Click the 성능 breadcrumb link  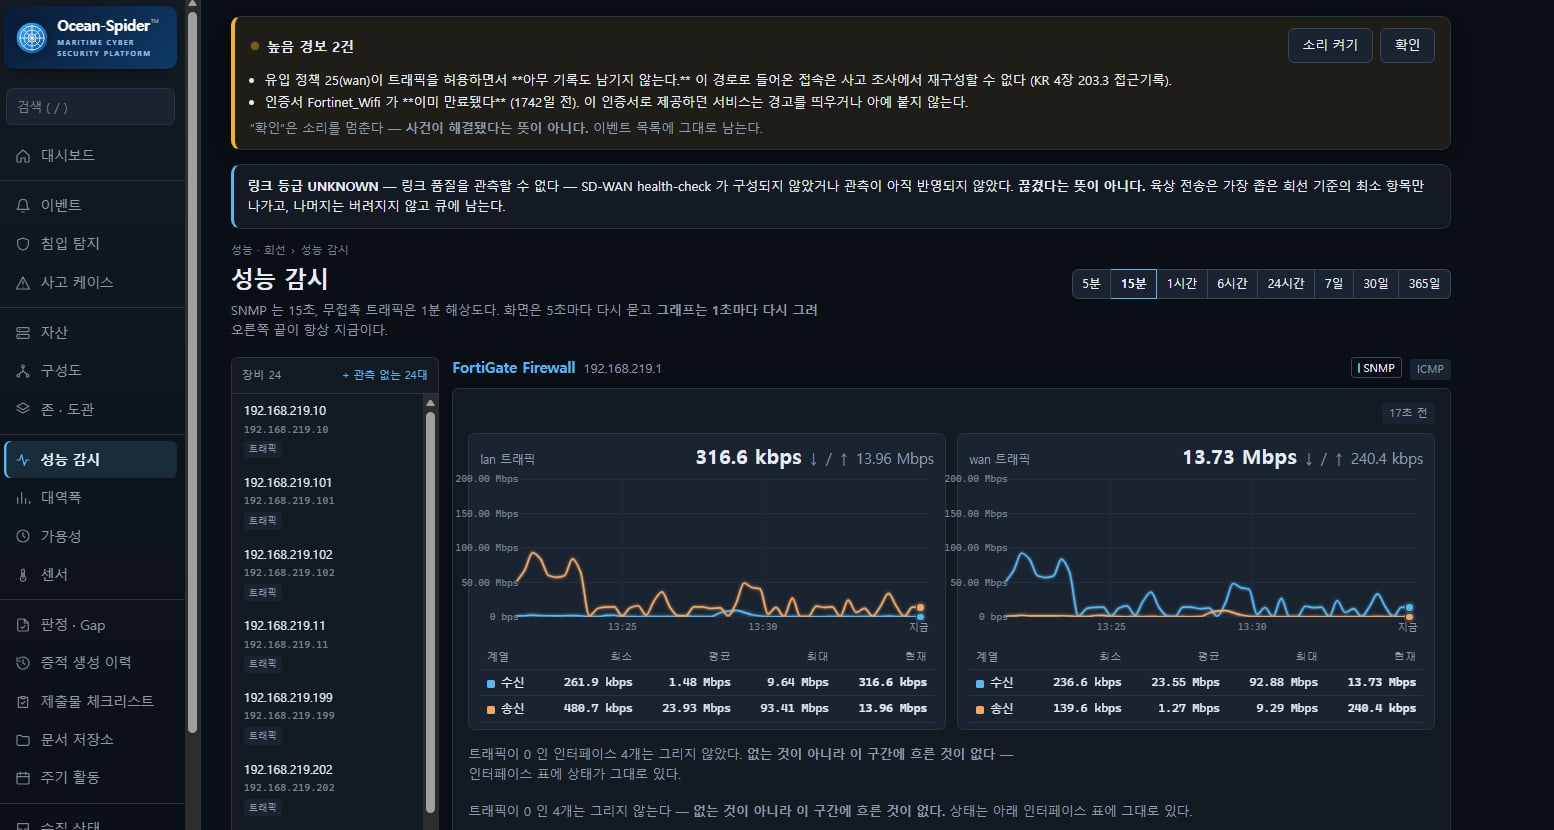[241, 250]
